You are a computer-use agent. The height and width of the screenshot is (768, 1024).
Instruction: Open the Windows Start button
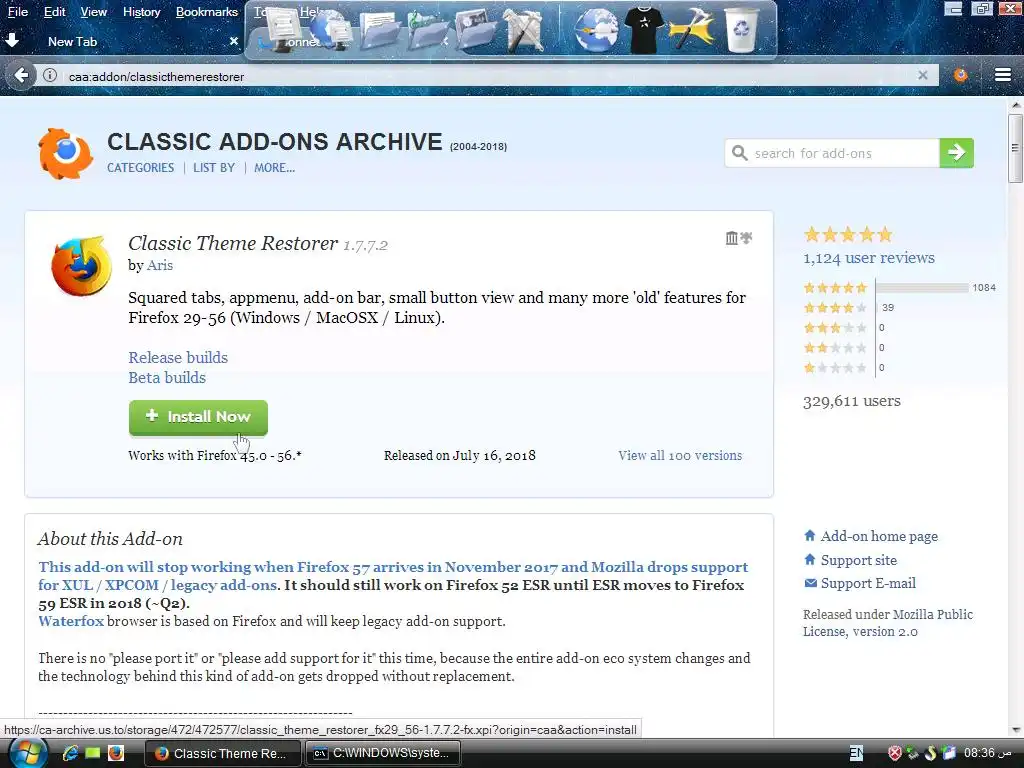pos(28,753)
